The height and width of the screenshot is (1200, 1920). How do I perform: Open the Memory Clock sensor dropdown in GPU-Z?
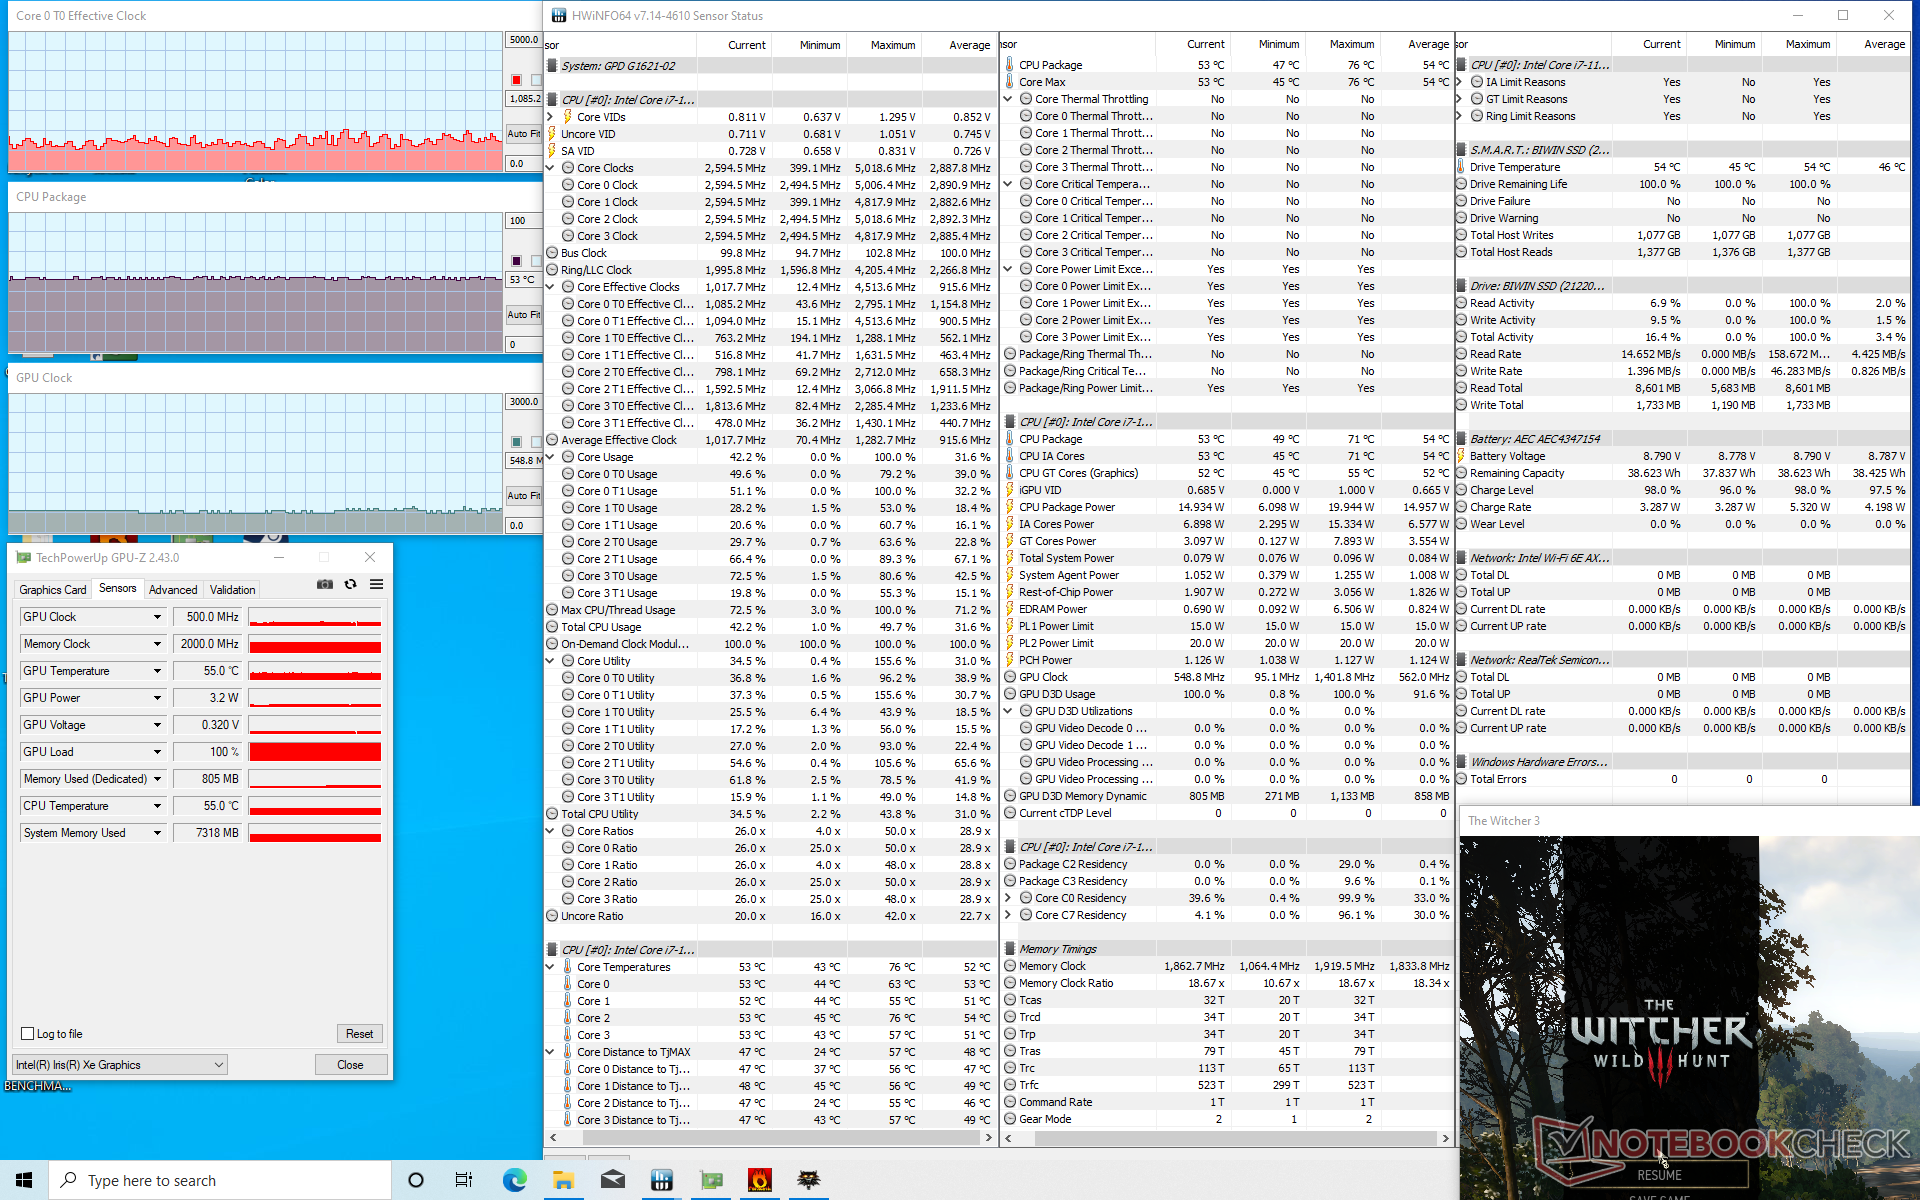click(157, 644)
